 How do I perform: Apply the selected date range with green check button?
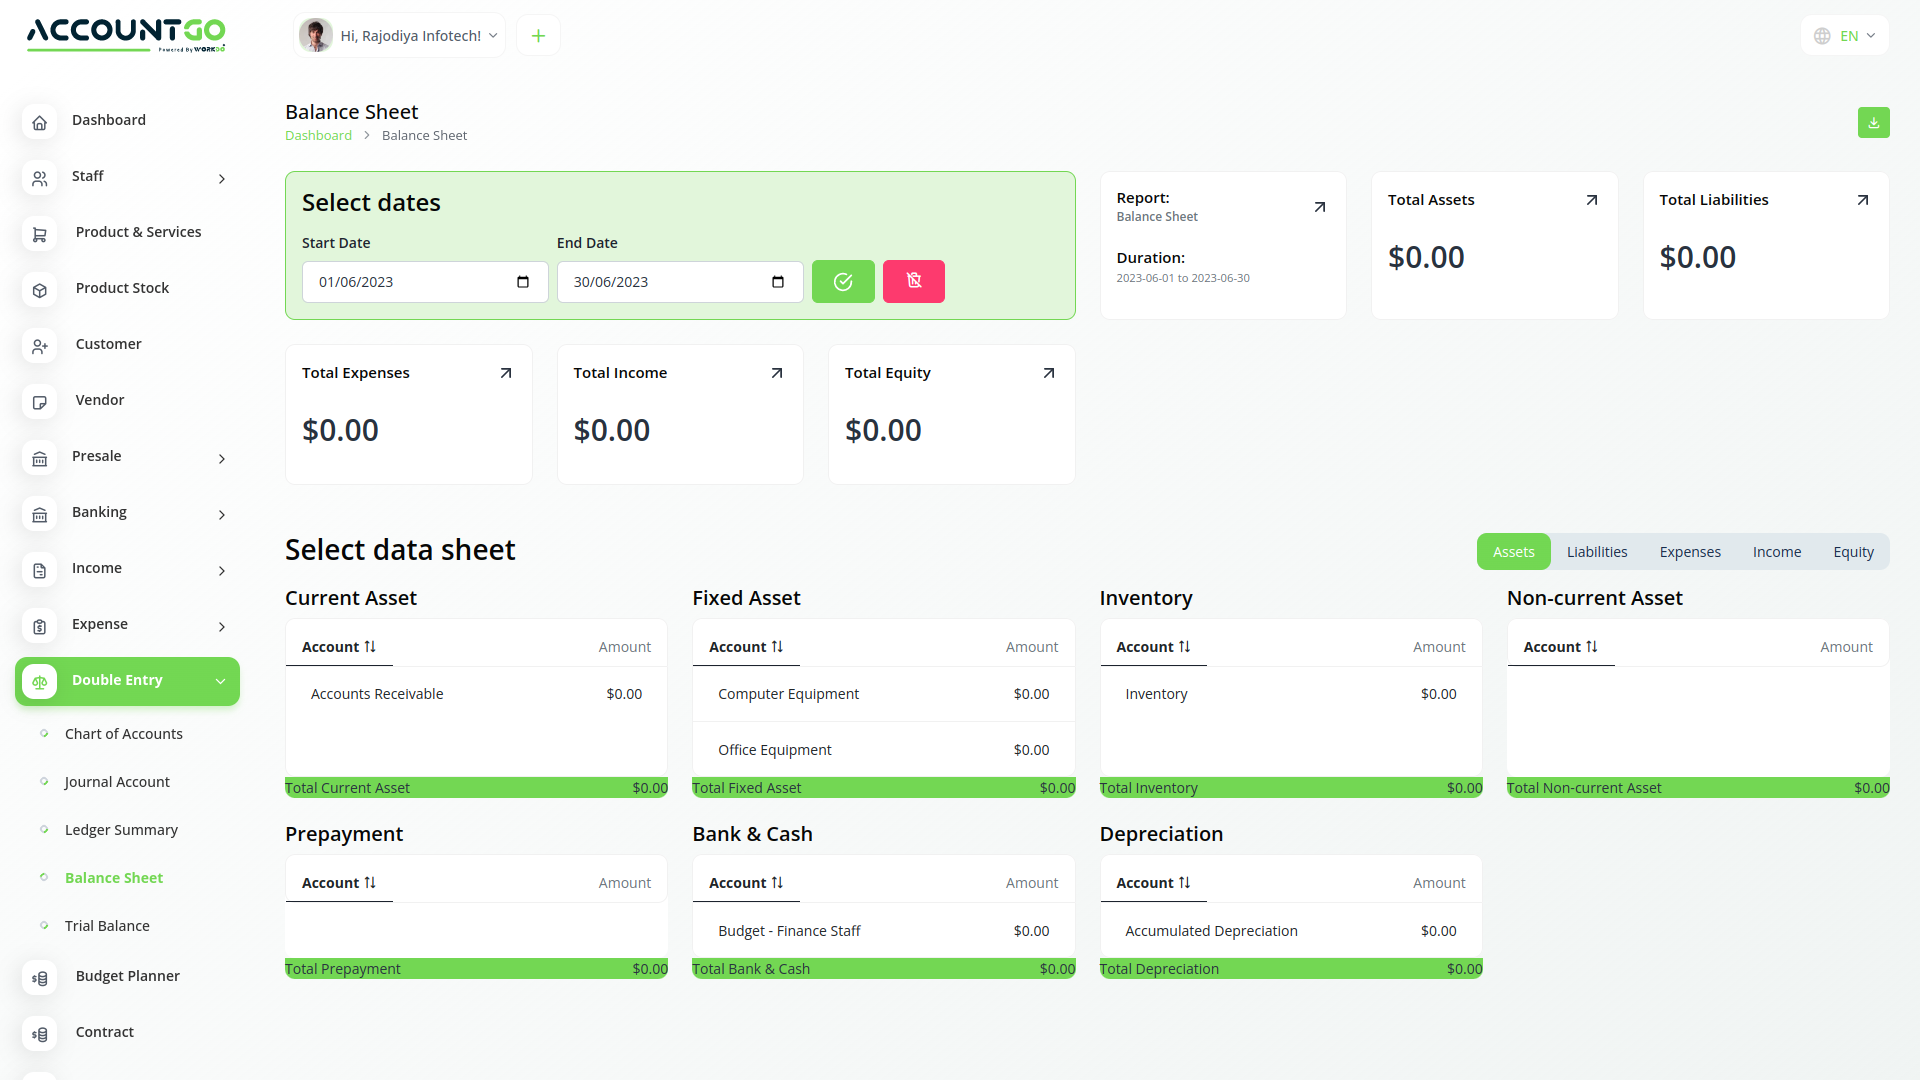pos(843,282)
